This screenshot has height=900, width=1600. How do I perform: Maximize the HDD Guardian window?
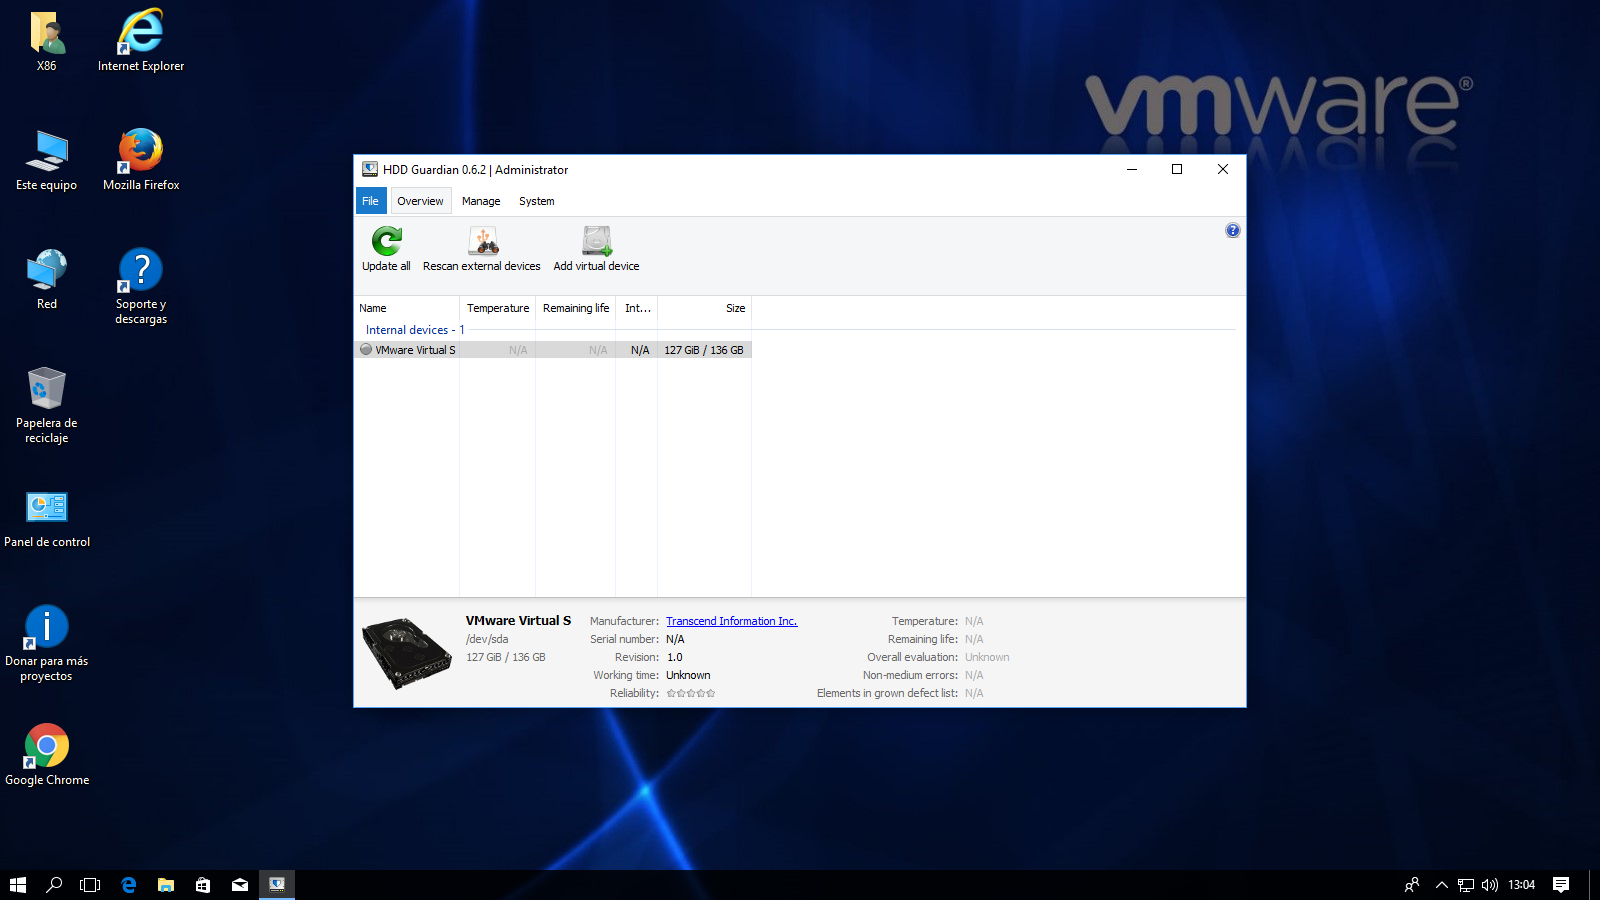(x=1177, y=169)
